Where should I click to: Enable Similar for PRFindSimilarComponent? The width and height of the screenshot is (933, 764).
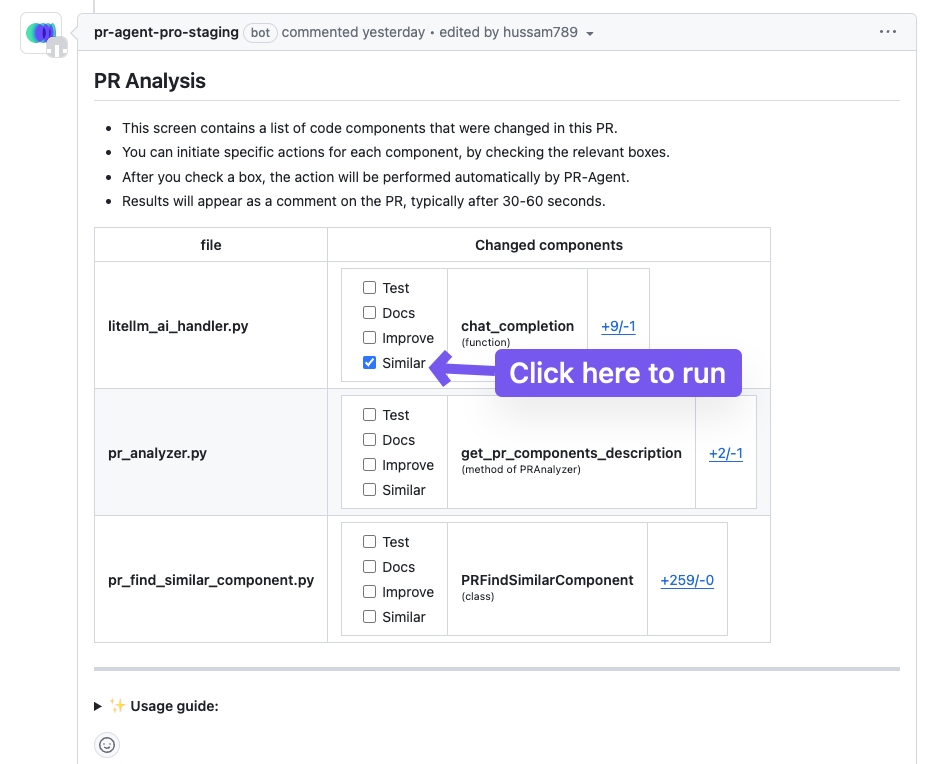tap(370, 617)
